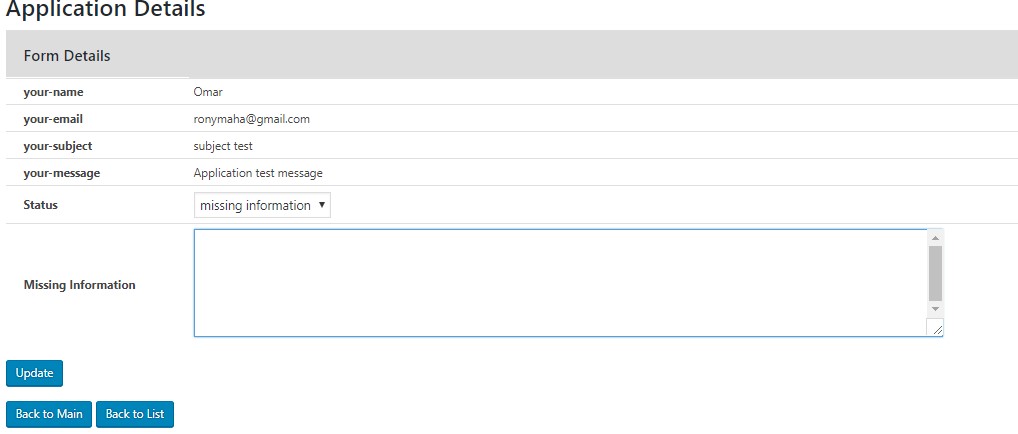This screenshot has width=1018, height=434.
Task: Click the textarea scrollbar thumb
Action: coord(935,273)
